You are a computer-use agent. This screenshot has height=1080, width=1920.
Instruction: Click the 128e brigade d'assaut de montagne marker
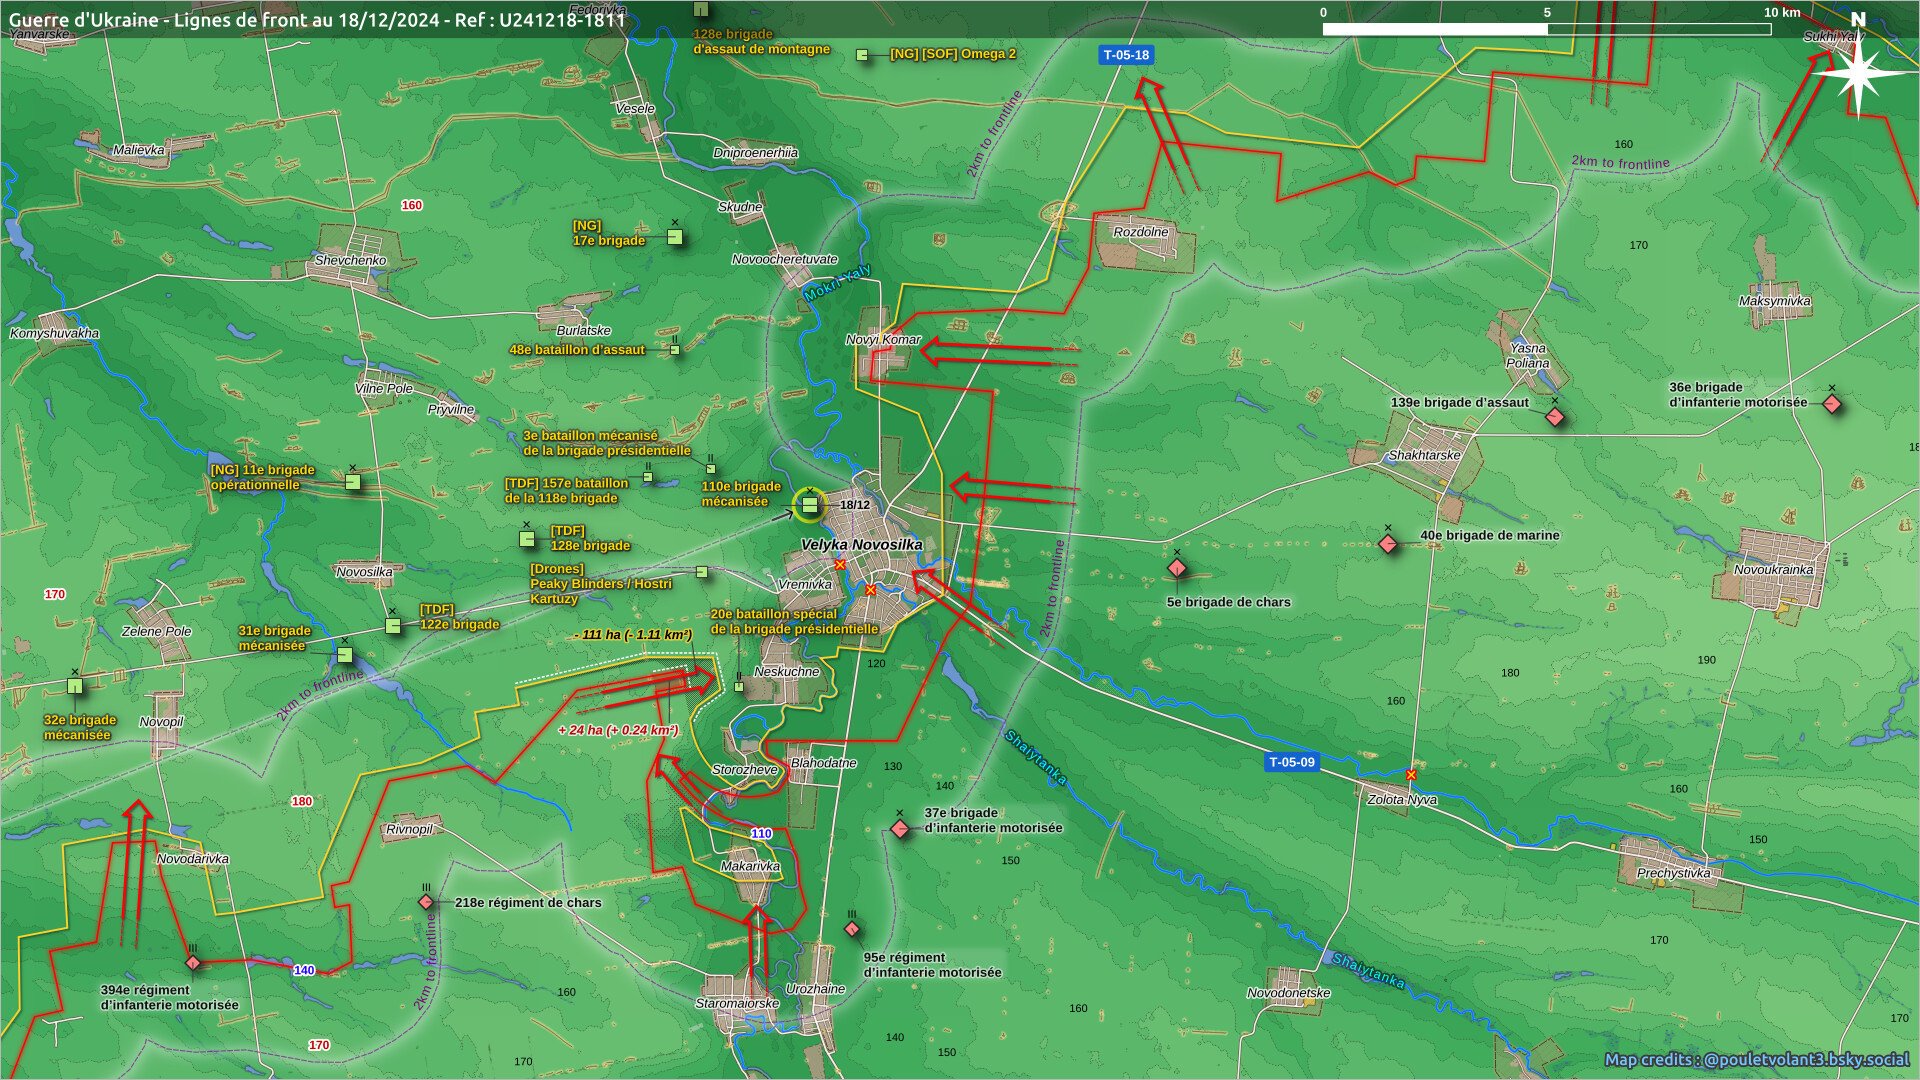(x=702, y=8)
